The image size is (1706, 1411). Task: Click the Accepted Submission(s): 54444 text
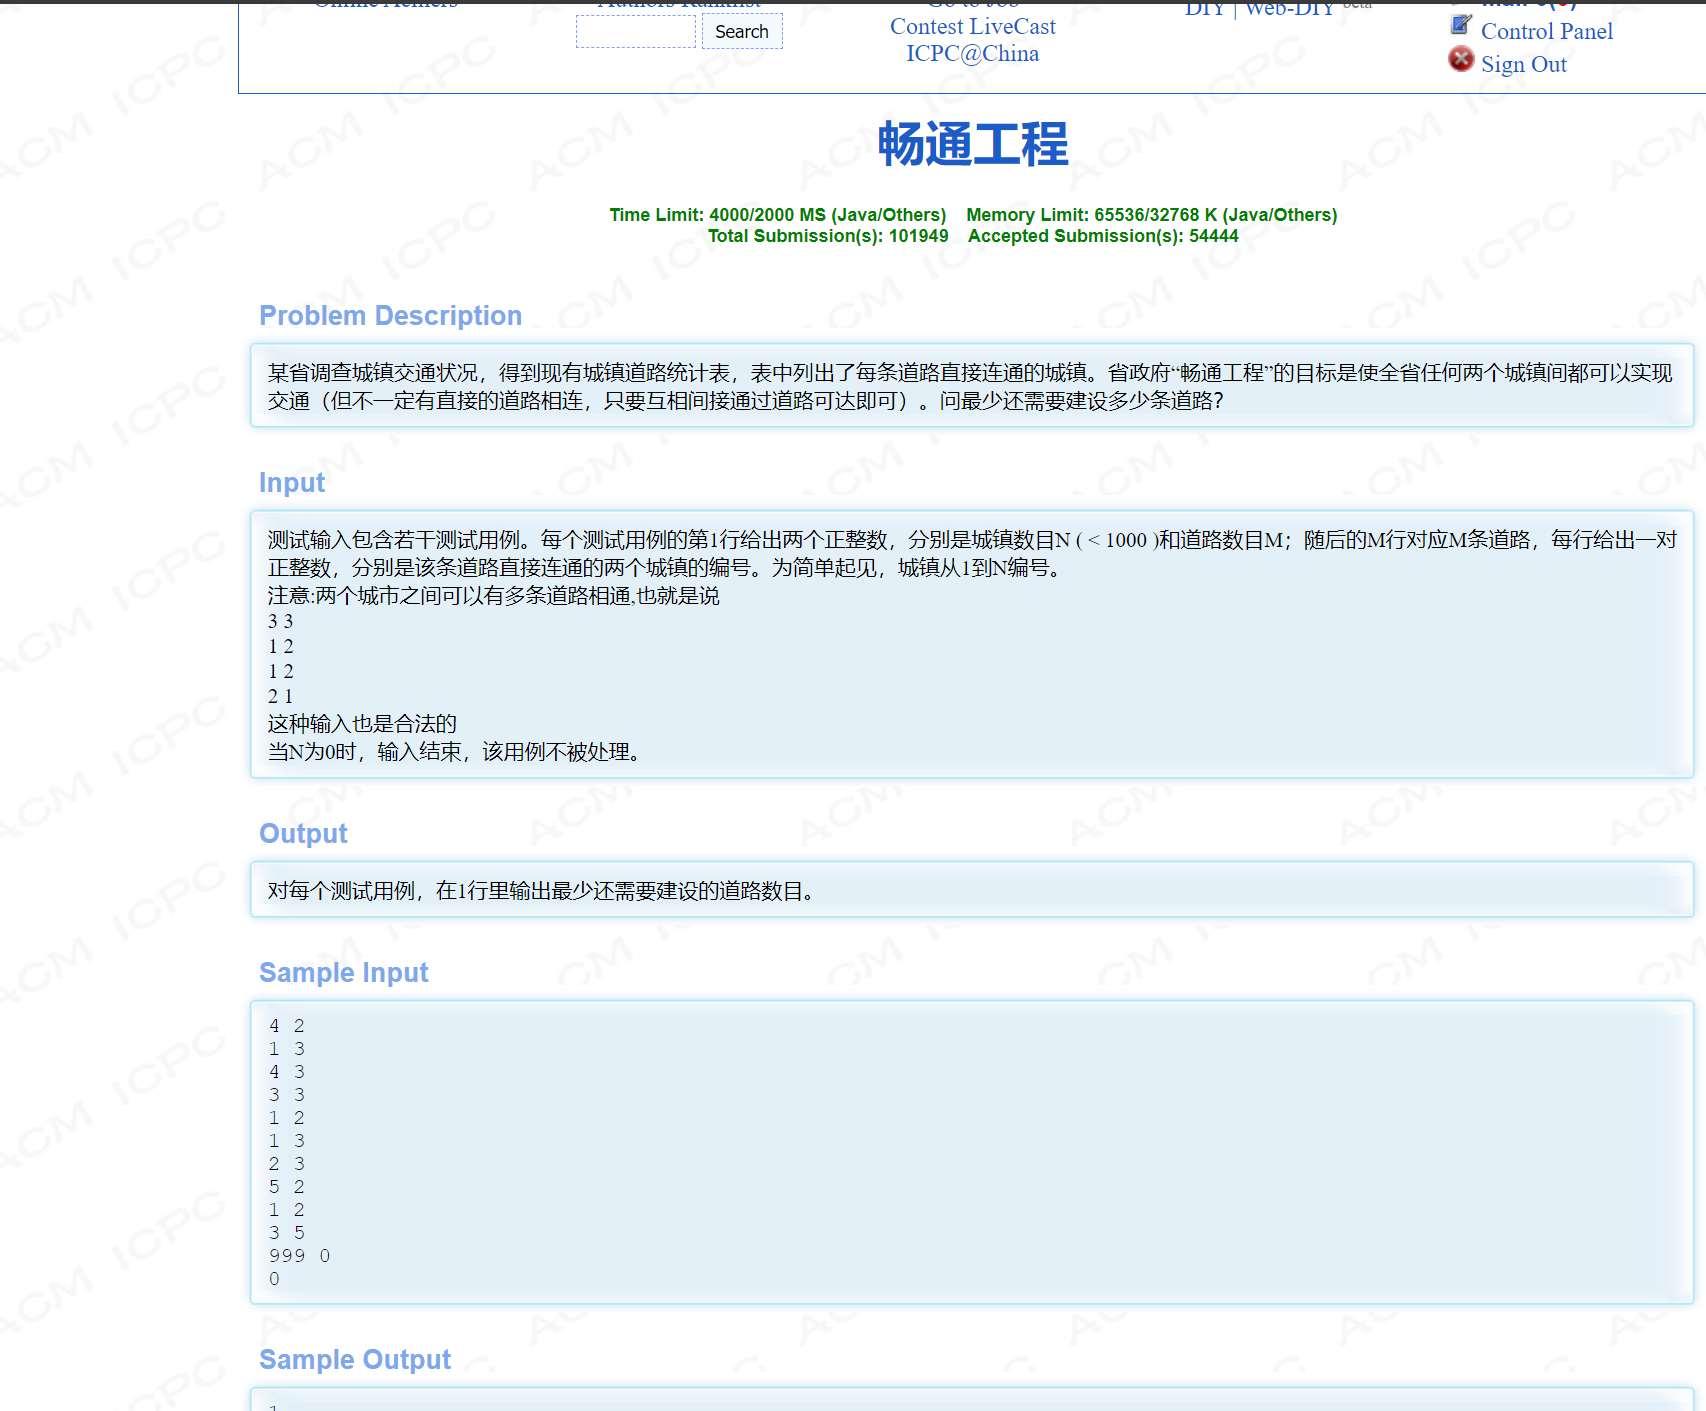1103,236
